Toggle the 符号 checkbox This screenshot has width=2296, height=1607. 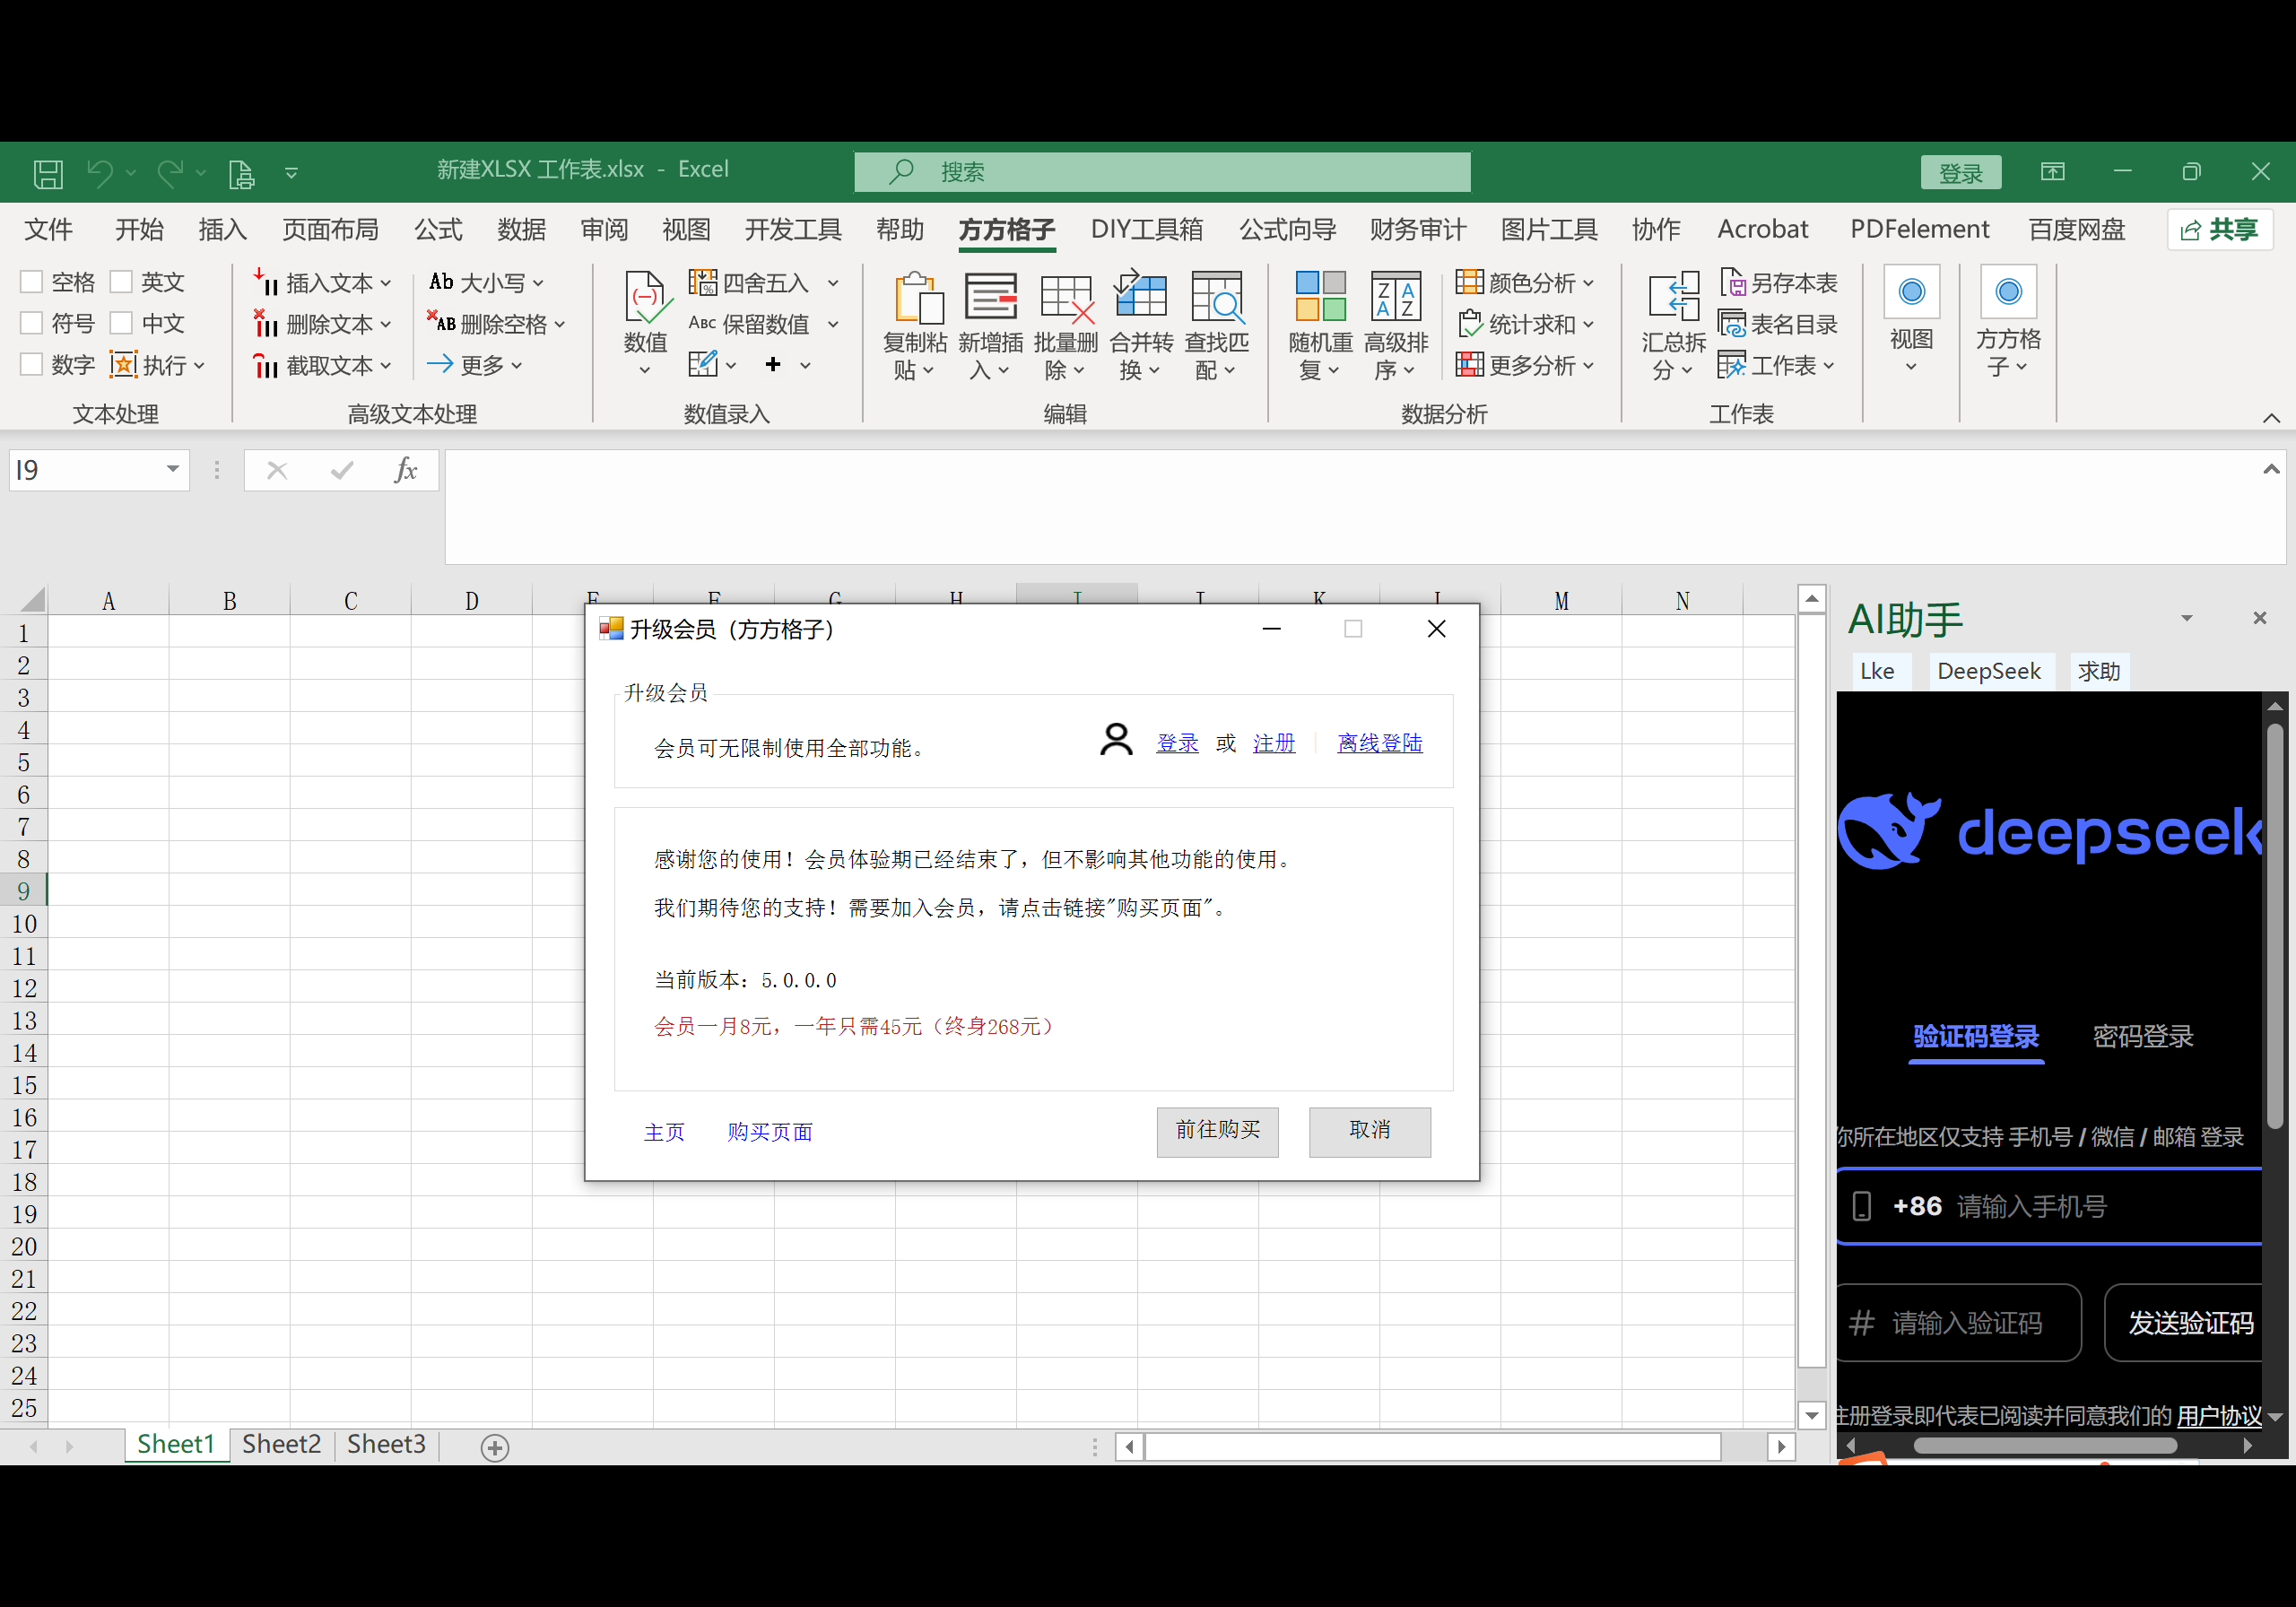point(32,324)
